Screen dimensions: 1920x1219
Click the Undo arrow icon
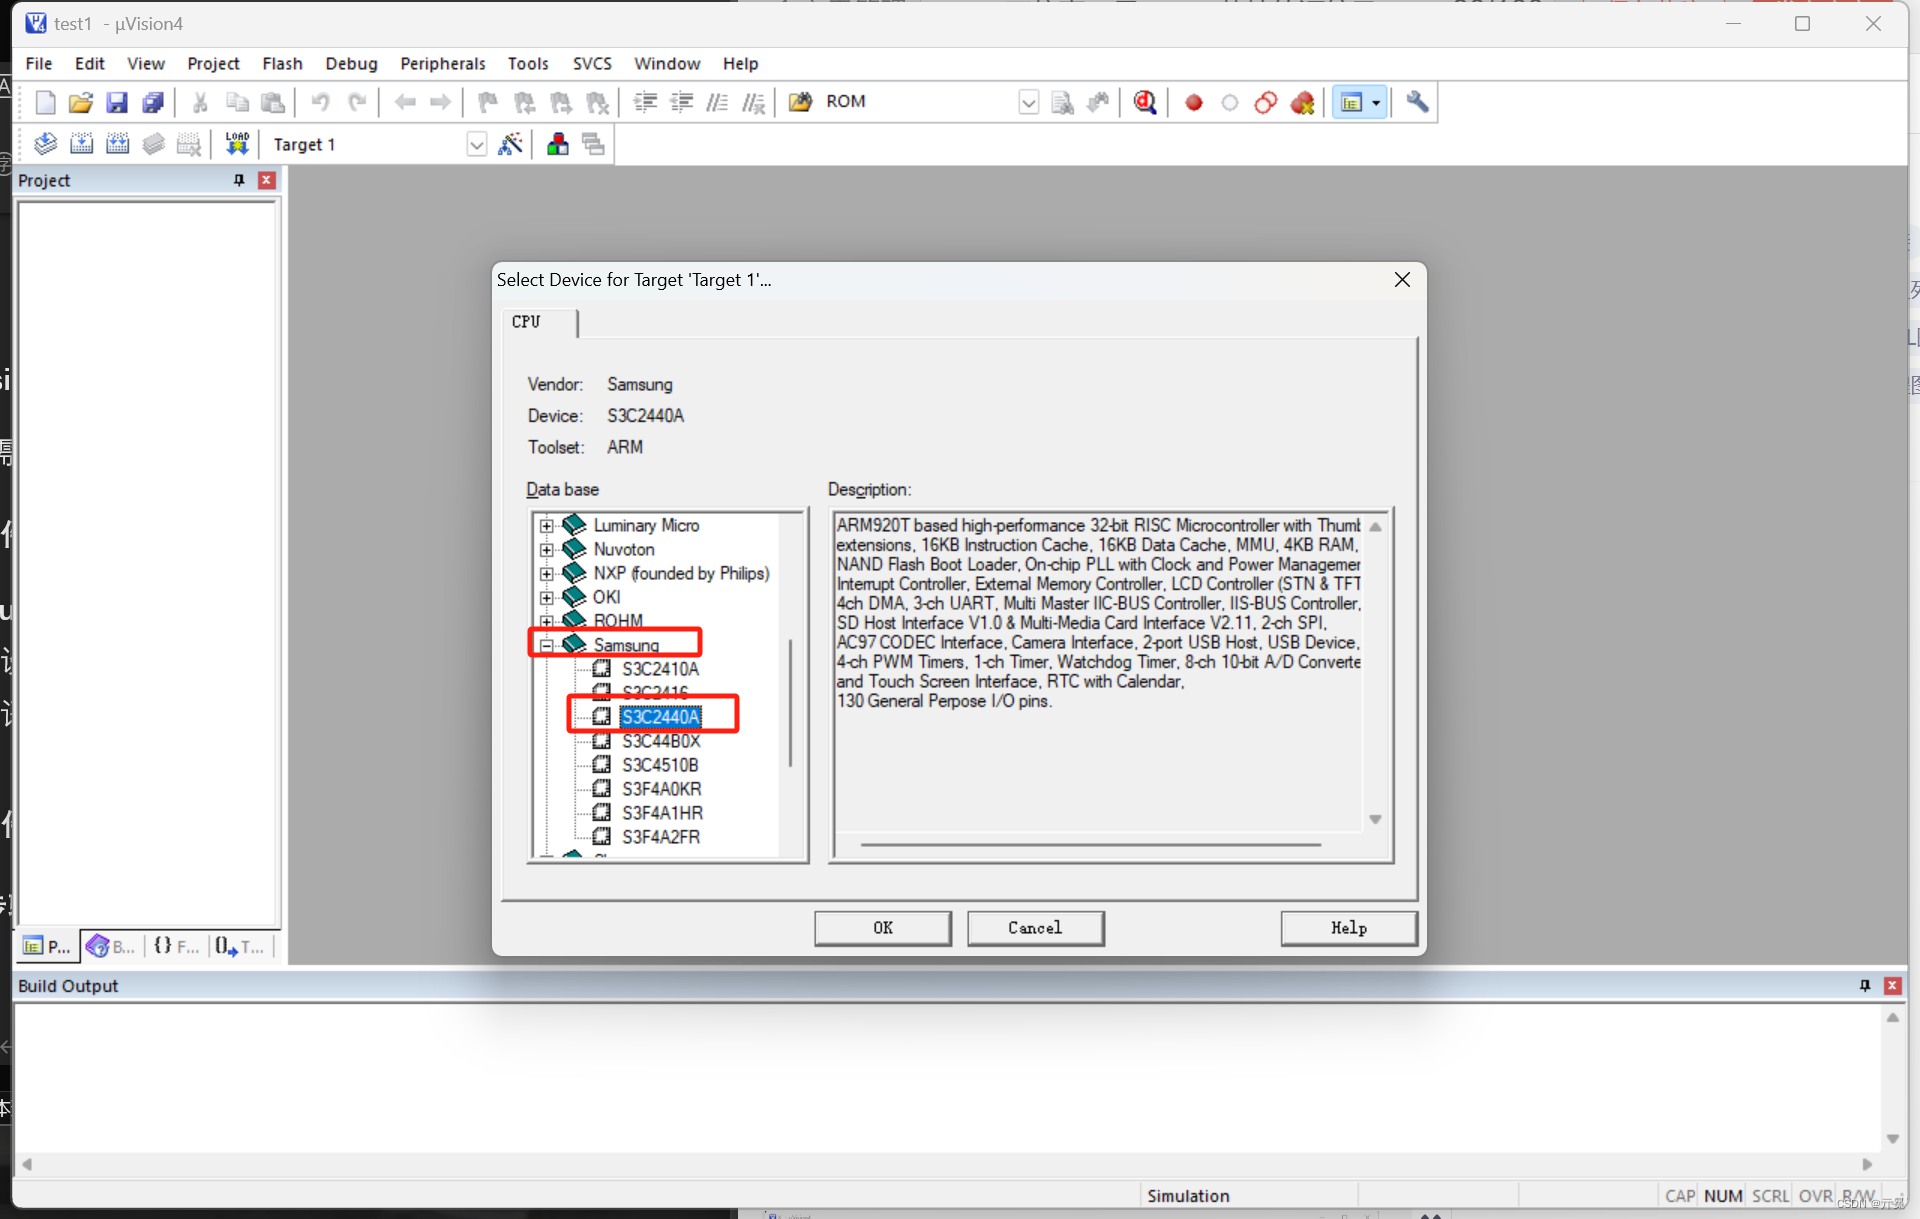click(x=320, y=102)
